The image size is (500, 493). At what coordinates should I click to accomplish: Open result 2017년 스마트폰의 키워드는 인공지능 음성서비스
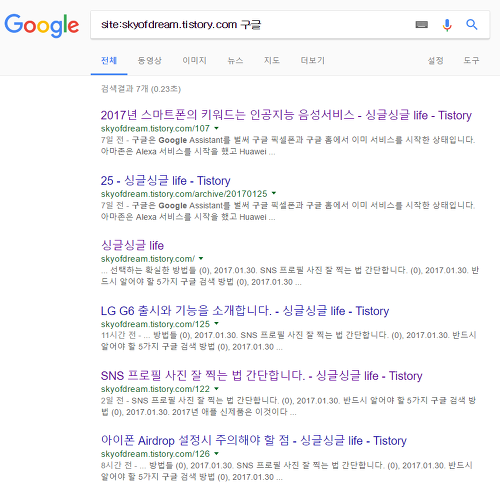(286, 115)
